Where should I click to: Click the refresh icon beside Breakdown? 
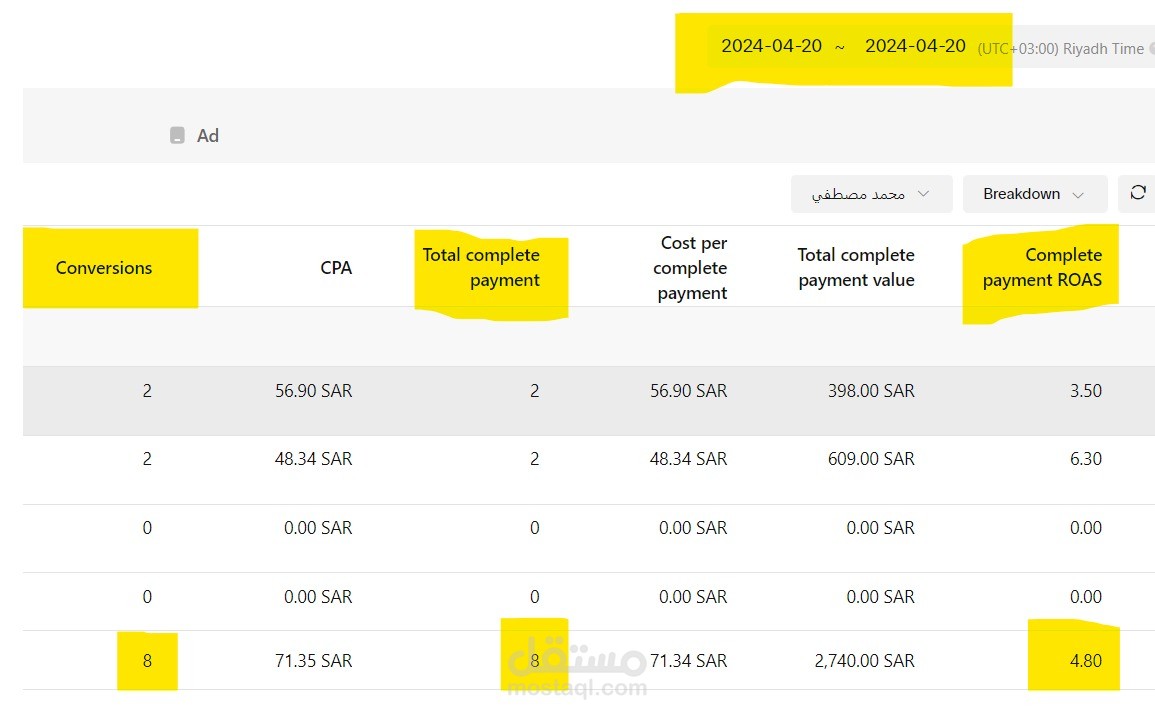tap(1138, 193)
